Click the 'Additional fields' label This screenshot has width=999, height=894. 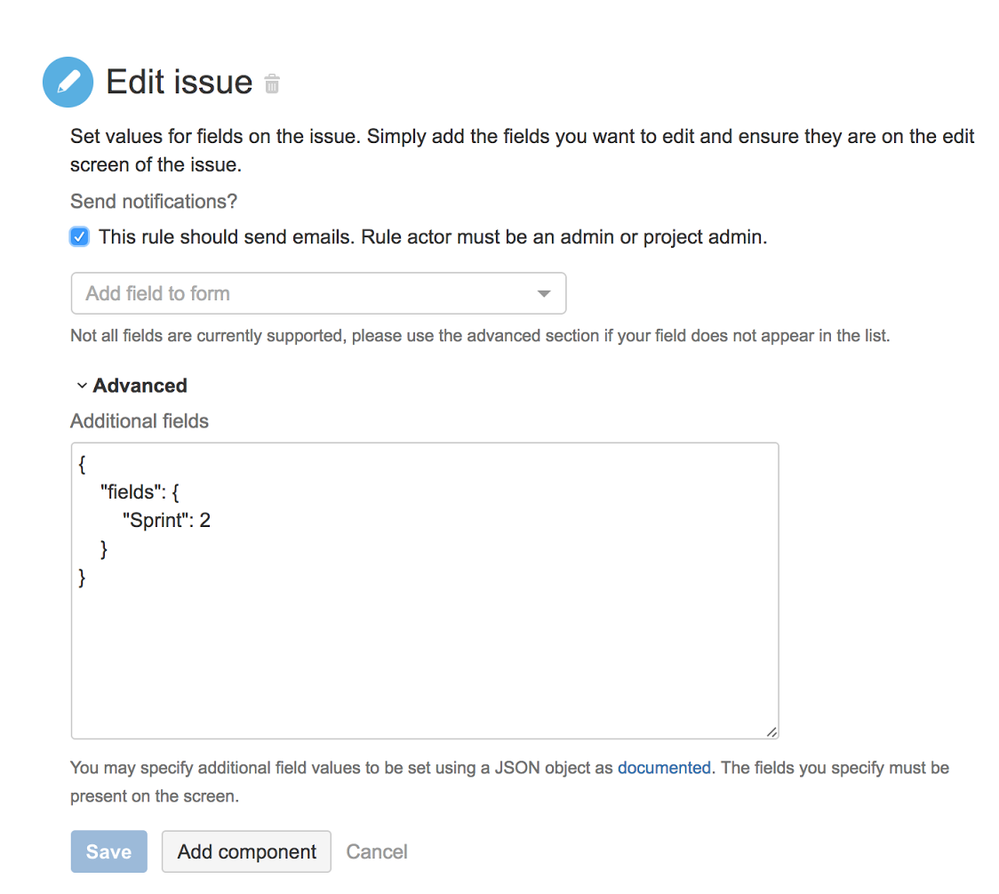click(140, 421)
